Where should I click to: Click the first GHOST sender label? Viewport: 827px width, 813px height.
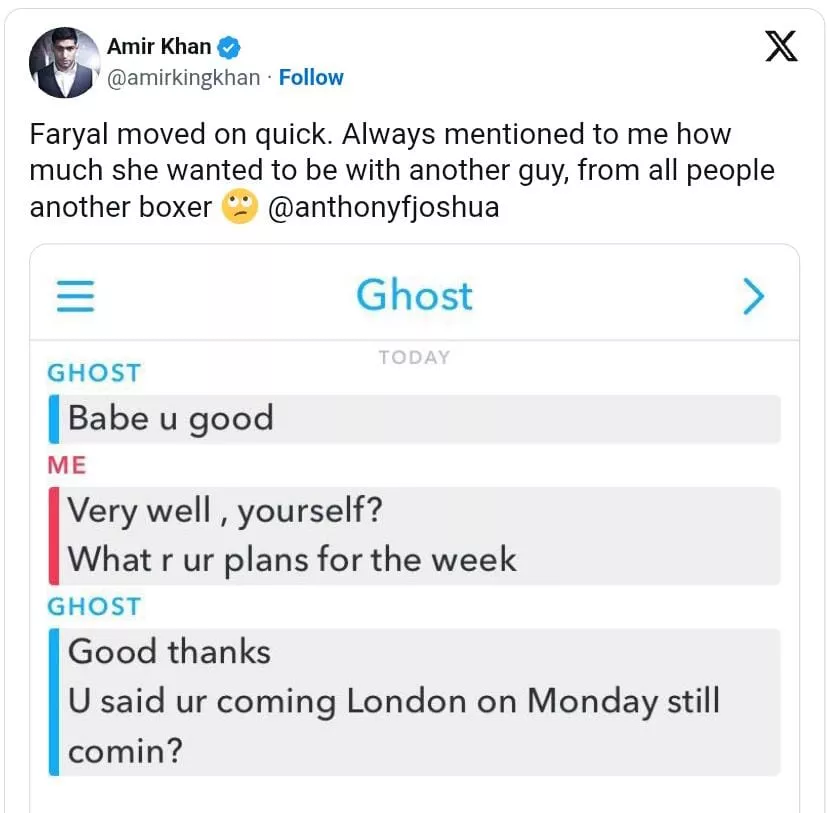click(x=94, y=373)
